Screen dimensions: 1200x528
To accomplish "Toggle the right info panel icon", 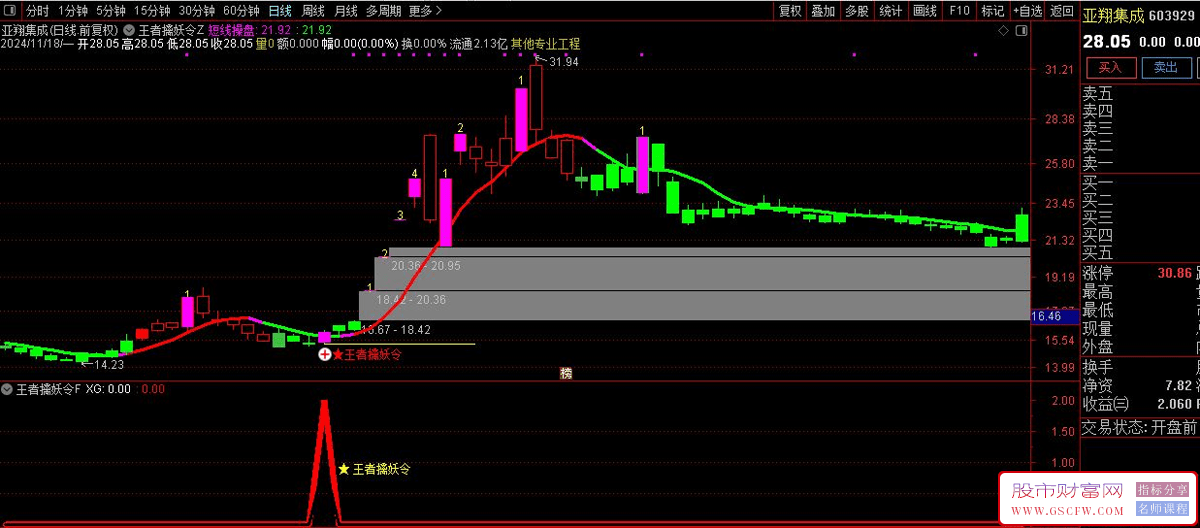I will click(x=1020, y=31).
